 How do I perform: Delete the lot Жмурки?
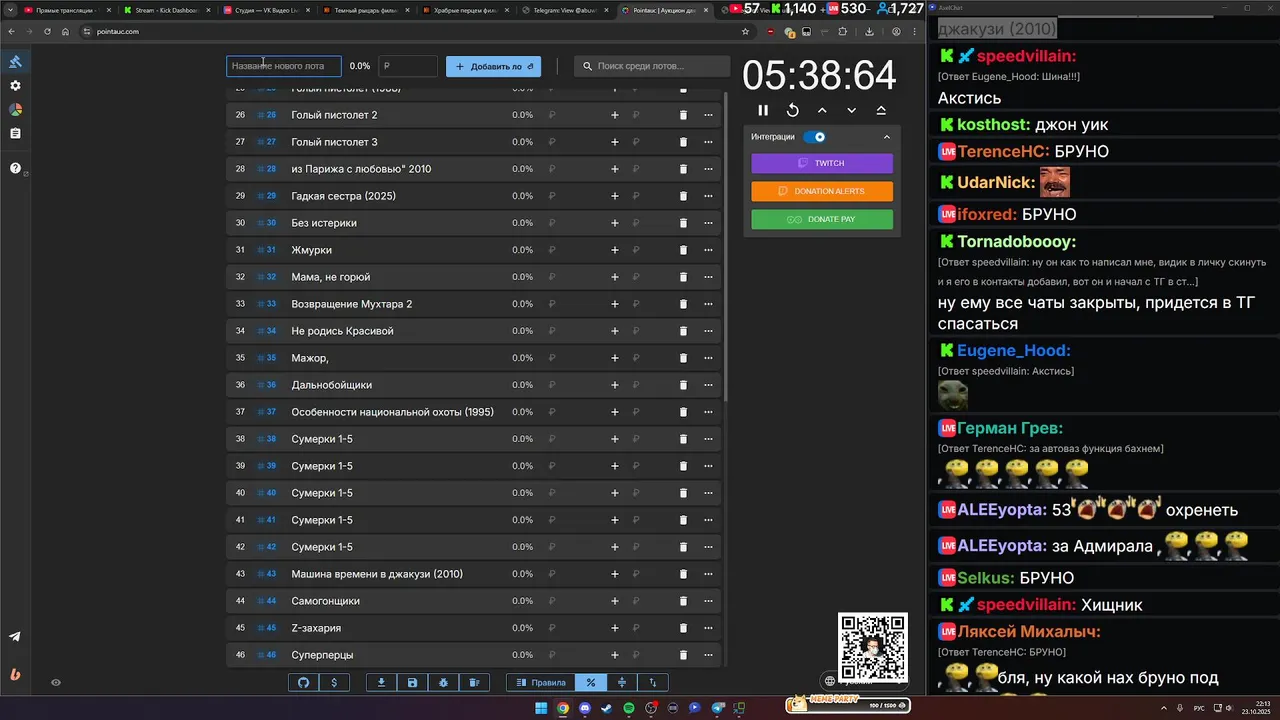683,250
